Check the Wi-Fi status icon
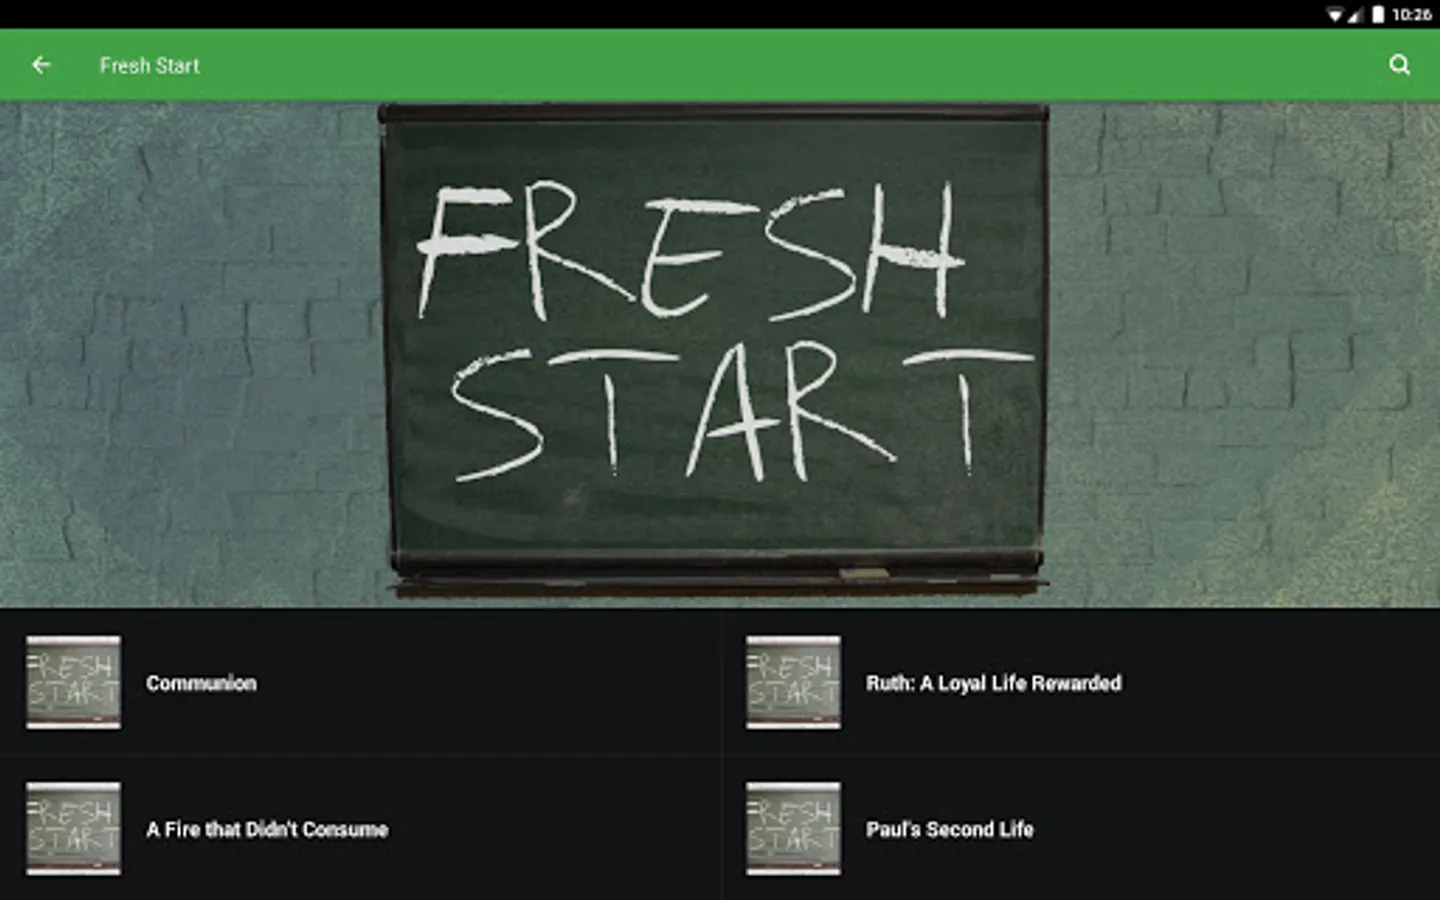Image resolution: width=1440 pixels, height=900 pixels. 1335,14
